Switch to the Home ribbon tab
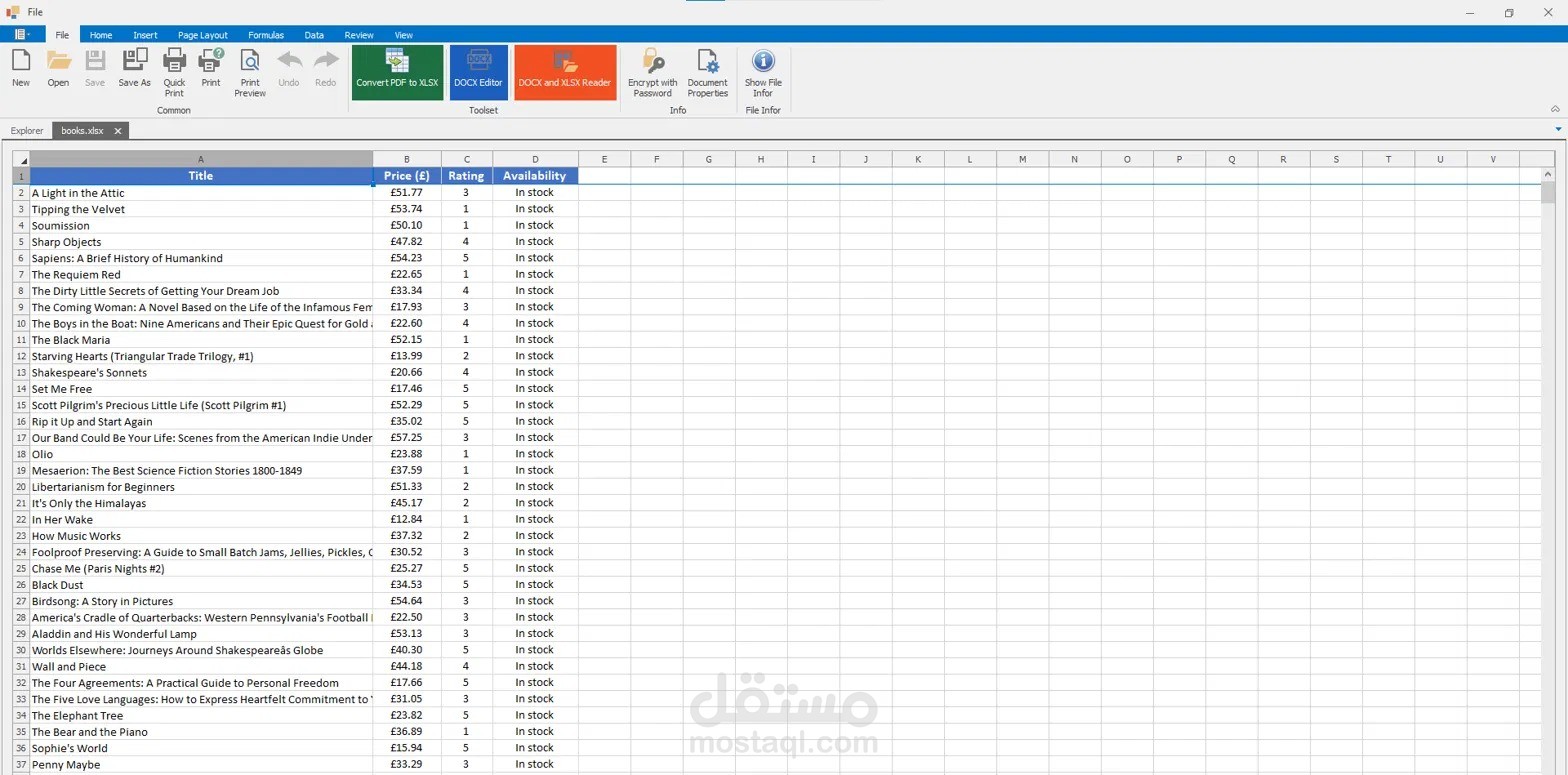The width and height of the screenshot is (1568, 775). click(x=101, y=35)
